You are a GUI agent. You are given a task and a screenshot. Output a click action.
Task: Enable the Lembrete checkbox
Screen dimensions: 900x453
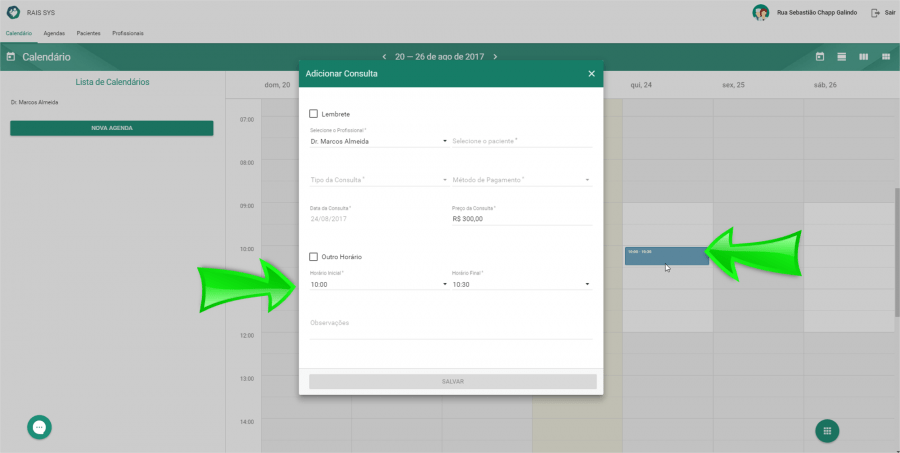pos(313,114)
